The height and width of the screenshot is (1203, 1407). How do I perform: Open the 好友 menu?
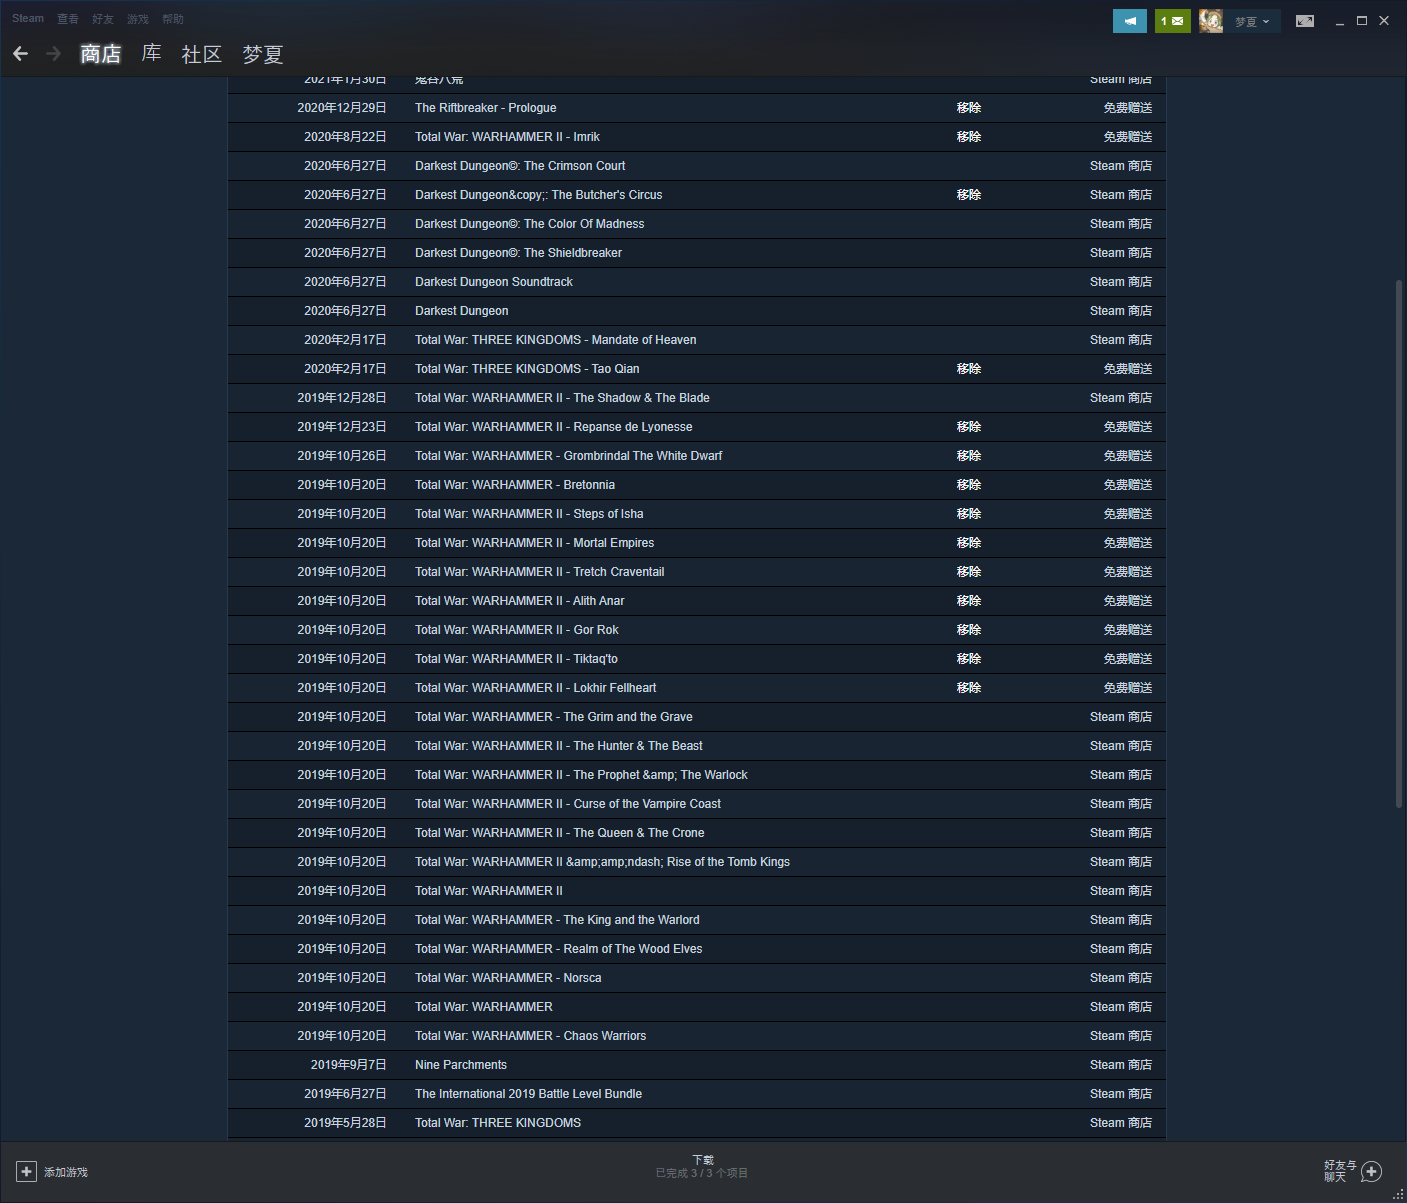[103, 19]
